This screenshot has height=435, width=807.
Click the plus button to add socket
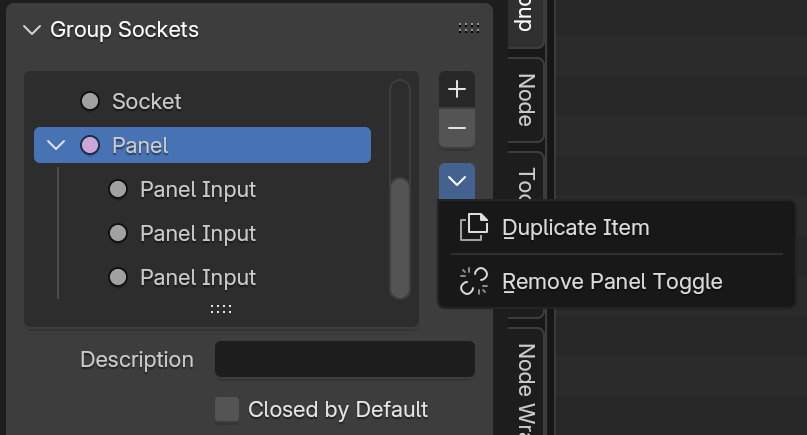click(x=457, y=89)
